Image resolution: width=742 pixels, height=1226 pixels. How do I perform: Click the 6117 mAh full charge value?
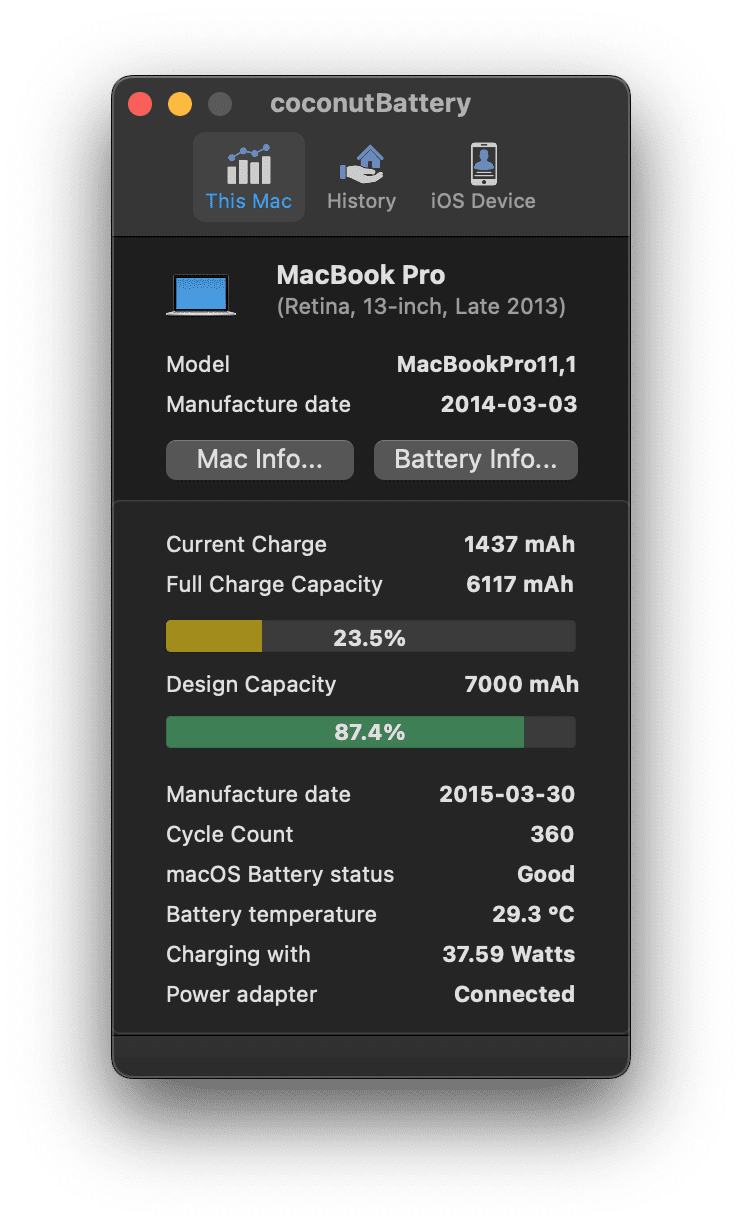[x=520, y=584]
